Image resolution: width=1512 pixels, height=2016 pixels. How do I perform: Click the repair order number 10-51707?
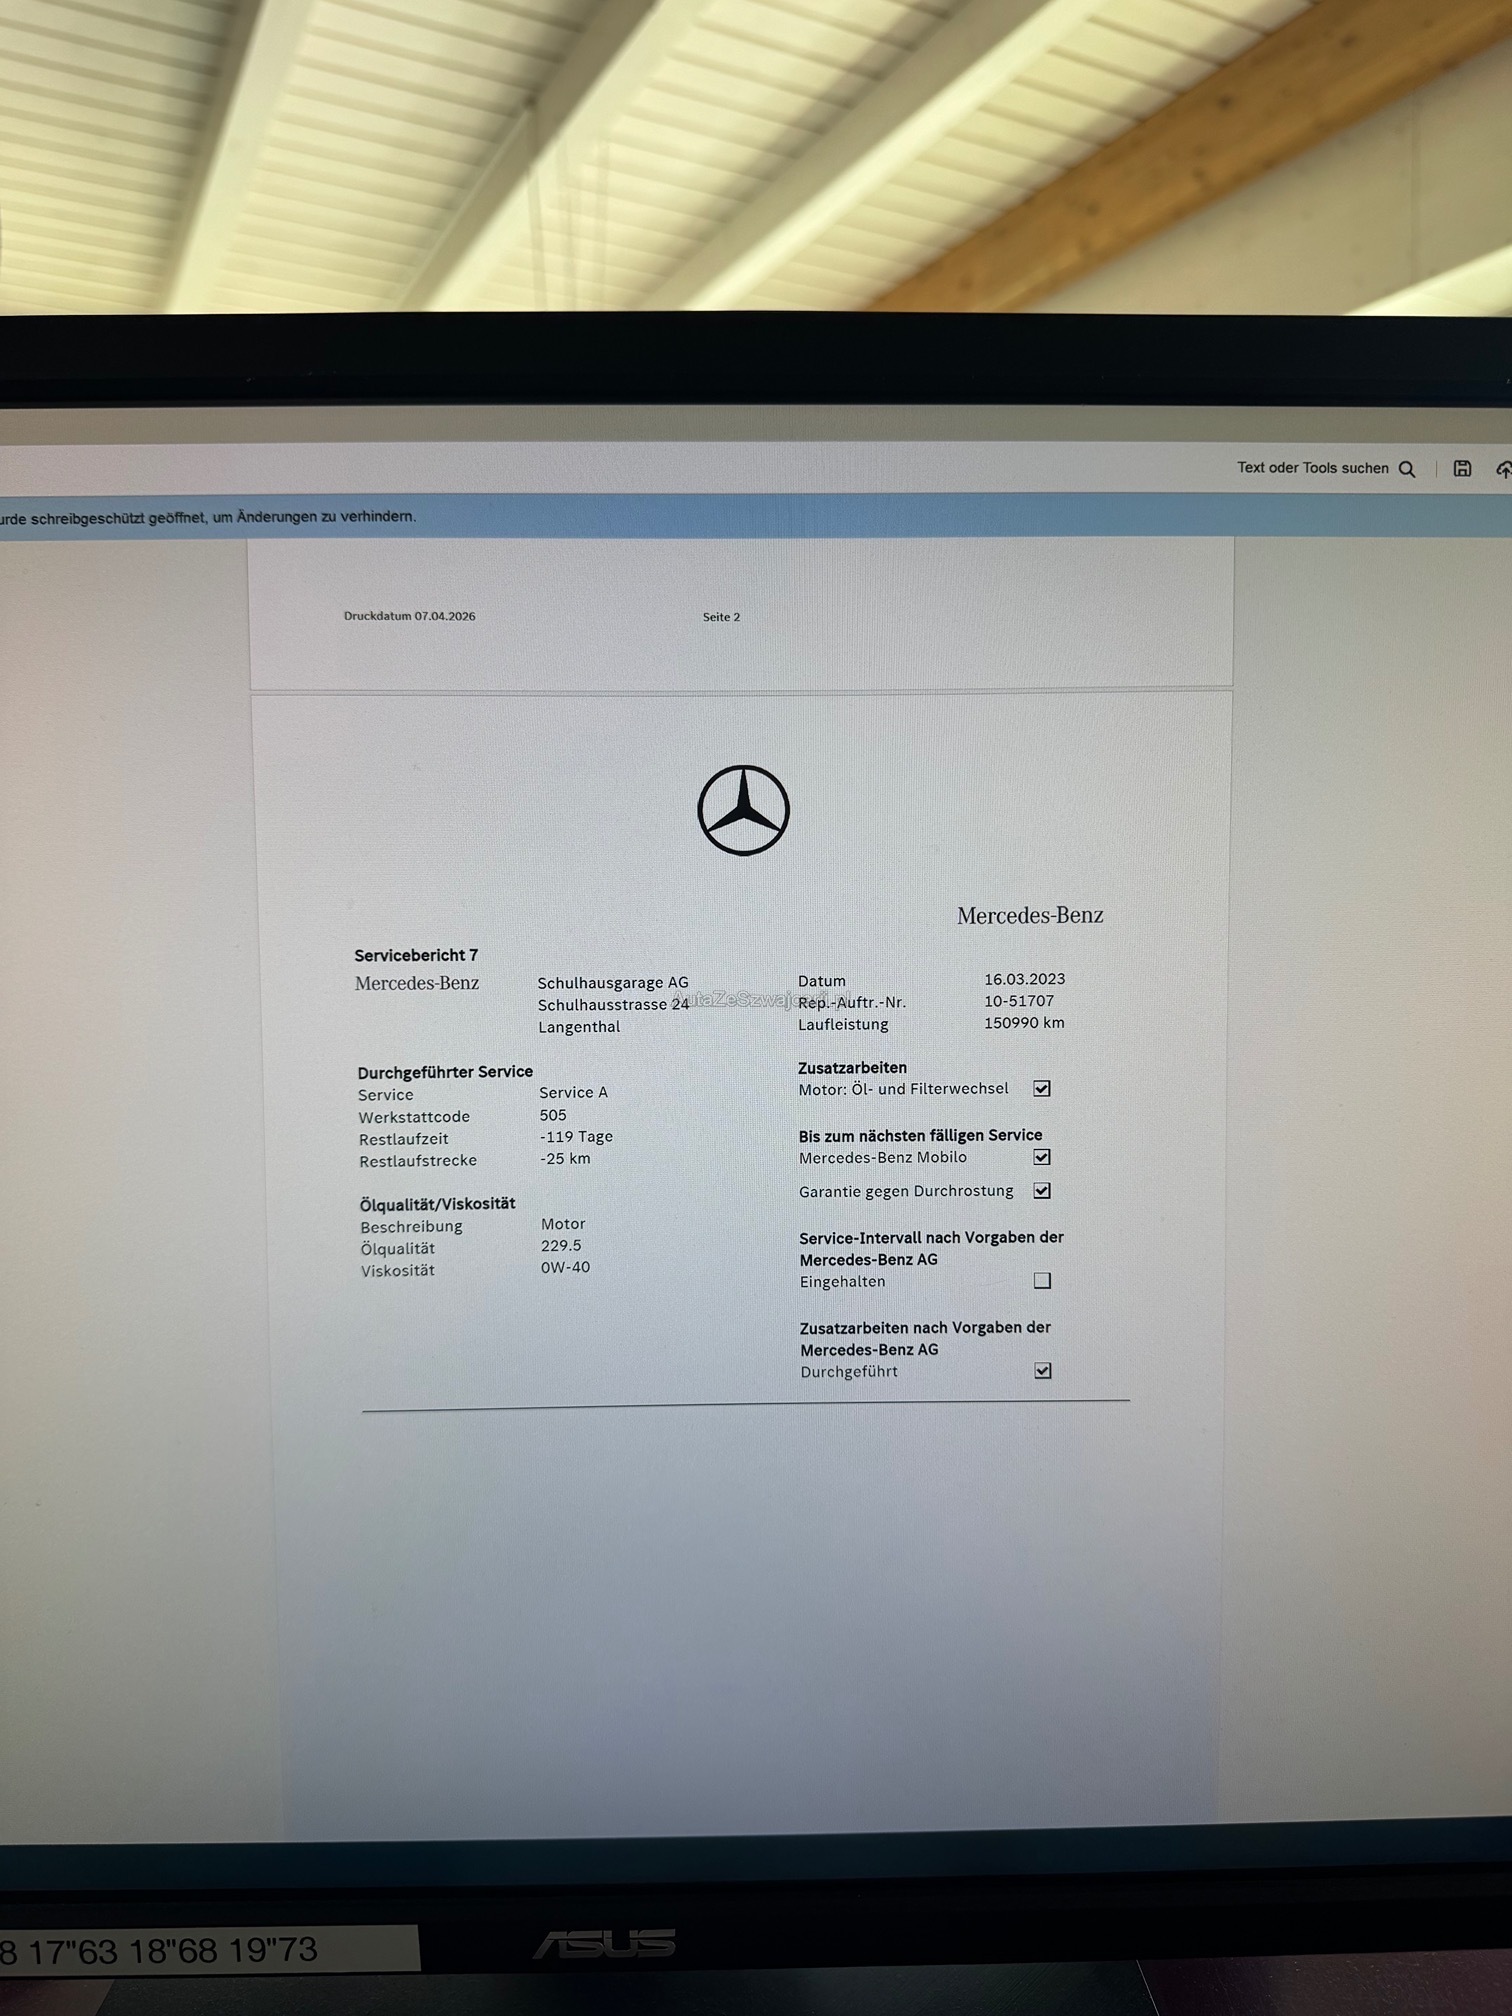pyautogui.click(x=1018, y=1001)
